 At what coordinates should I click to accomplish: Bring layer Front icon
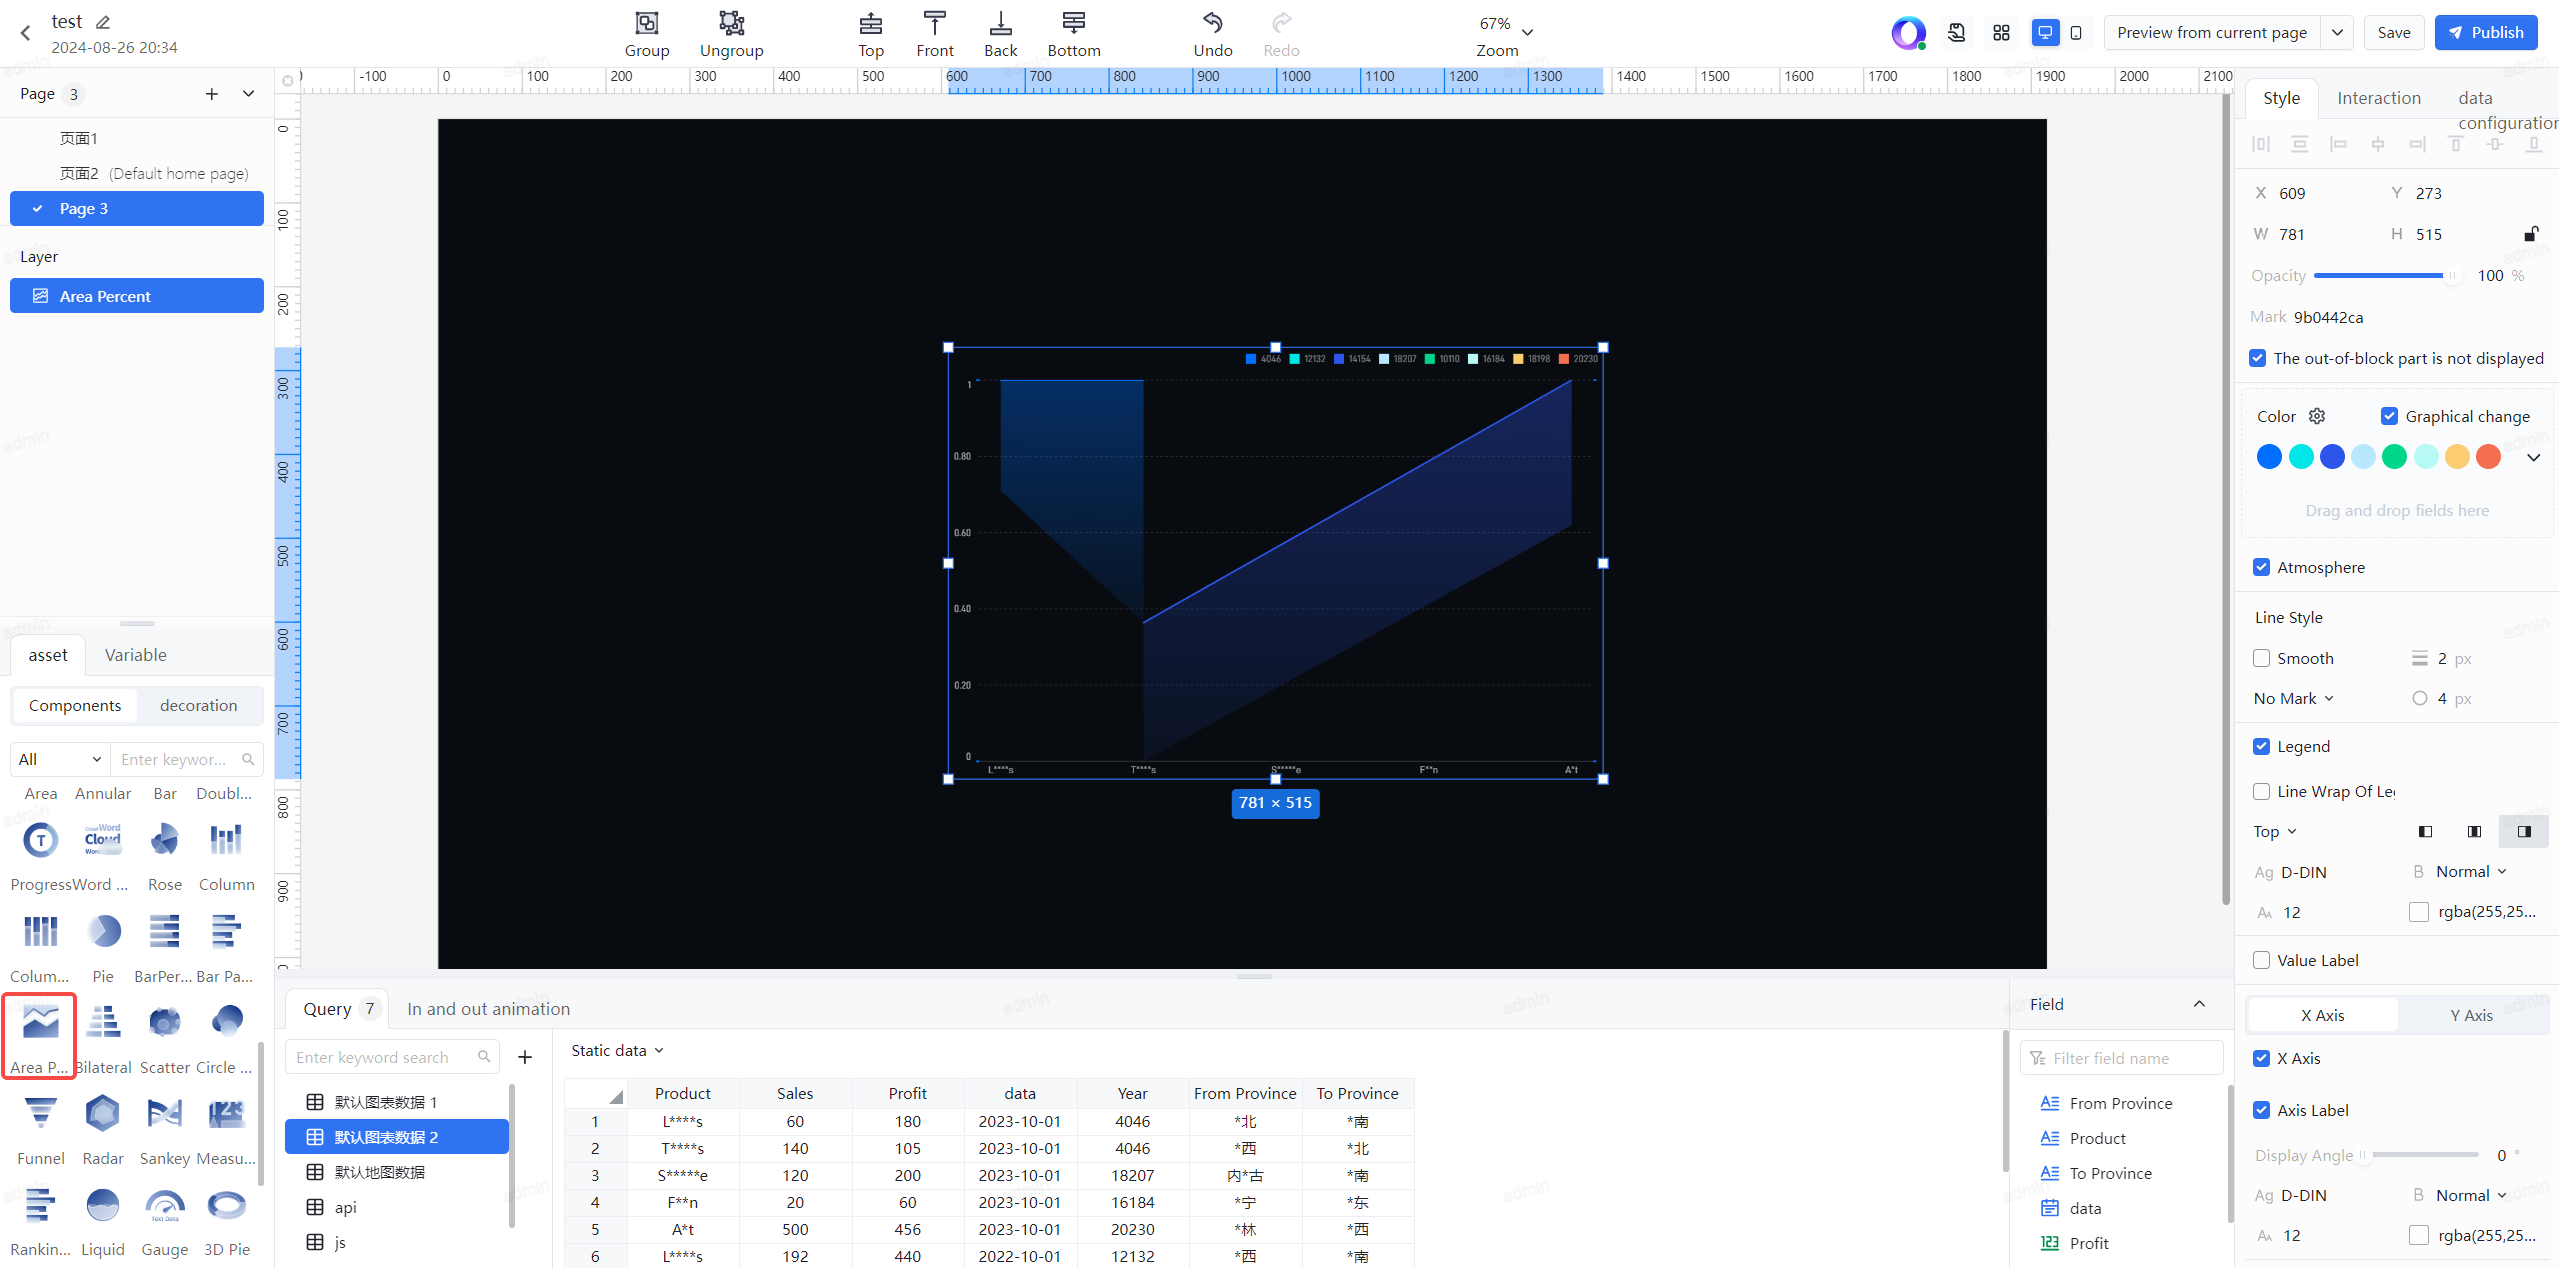(x=934, y=23)
